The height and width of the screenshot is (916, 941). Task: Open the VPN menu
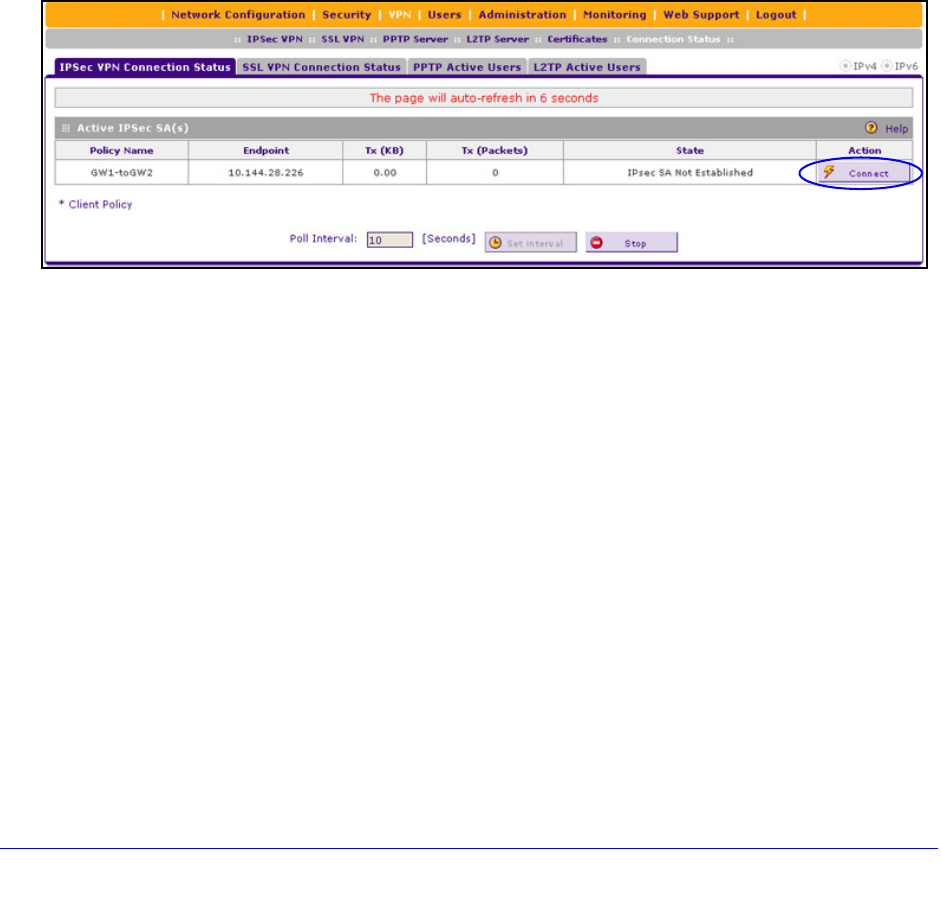400,14
